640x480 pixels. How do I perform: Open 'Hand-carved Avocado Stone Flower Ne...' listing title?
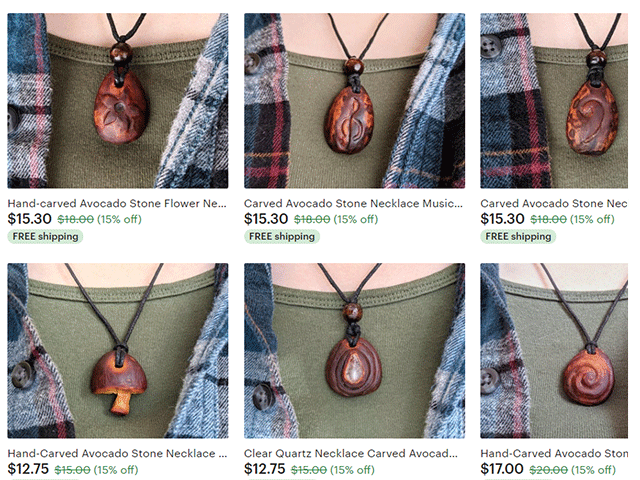point(117,203)
